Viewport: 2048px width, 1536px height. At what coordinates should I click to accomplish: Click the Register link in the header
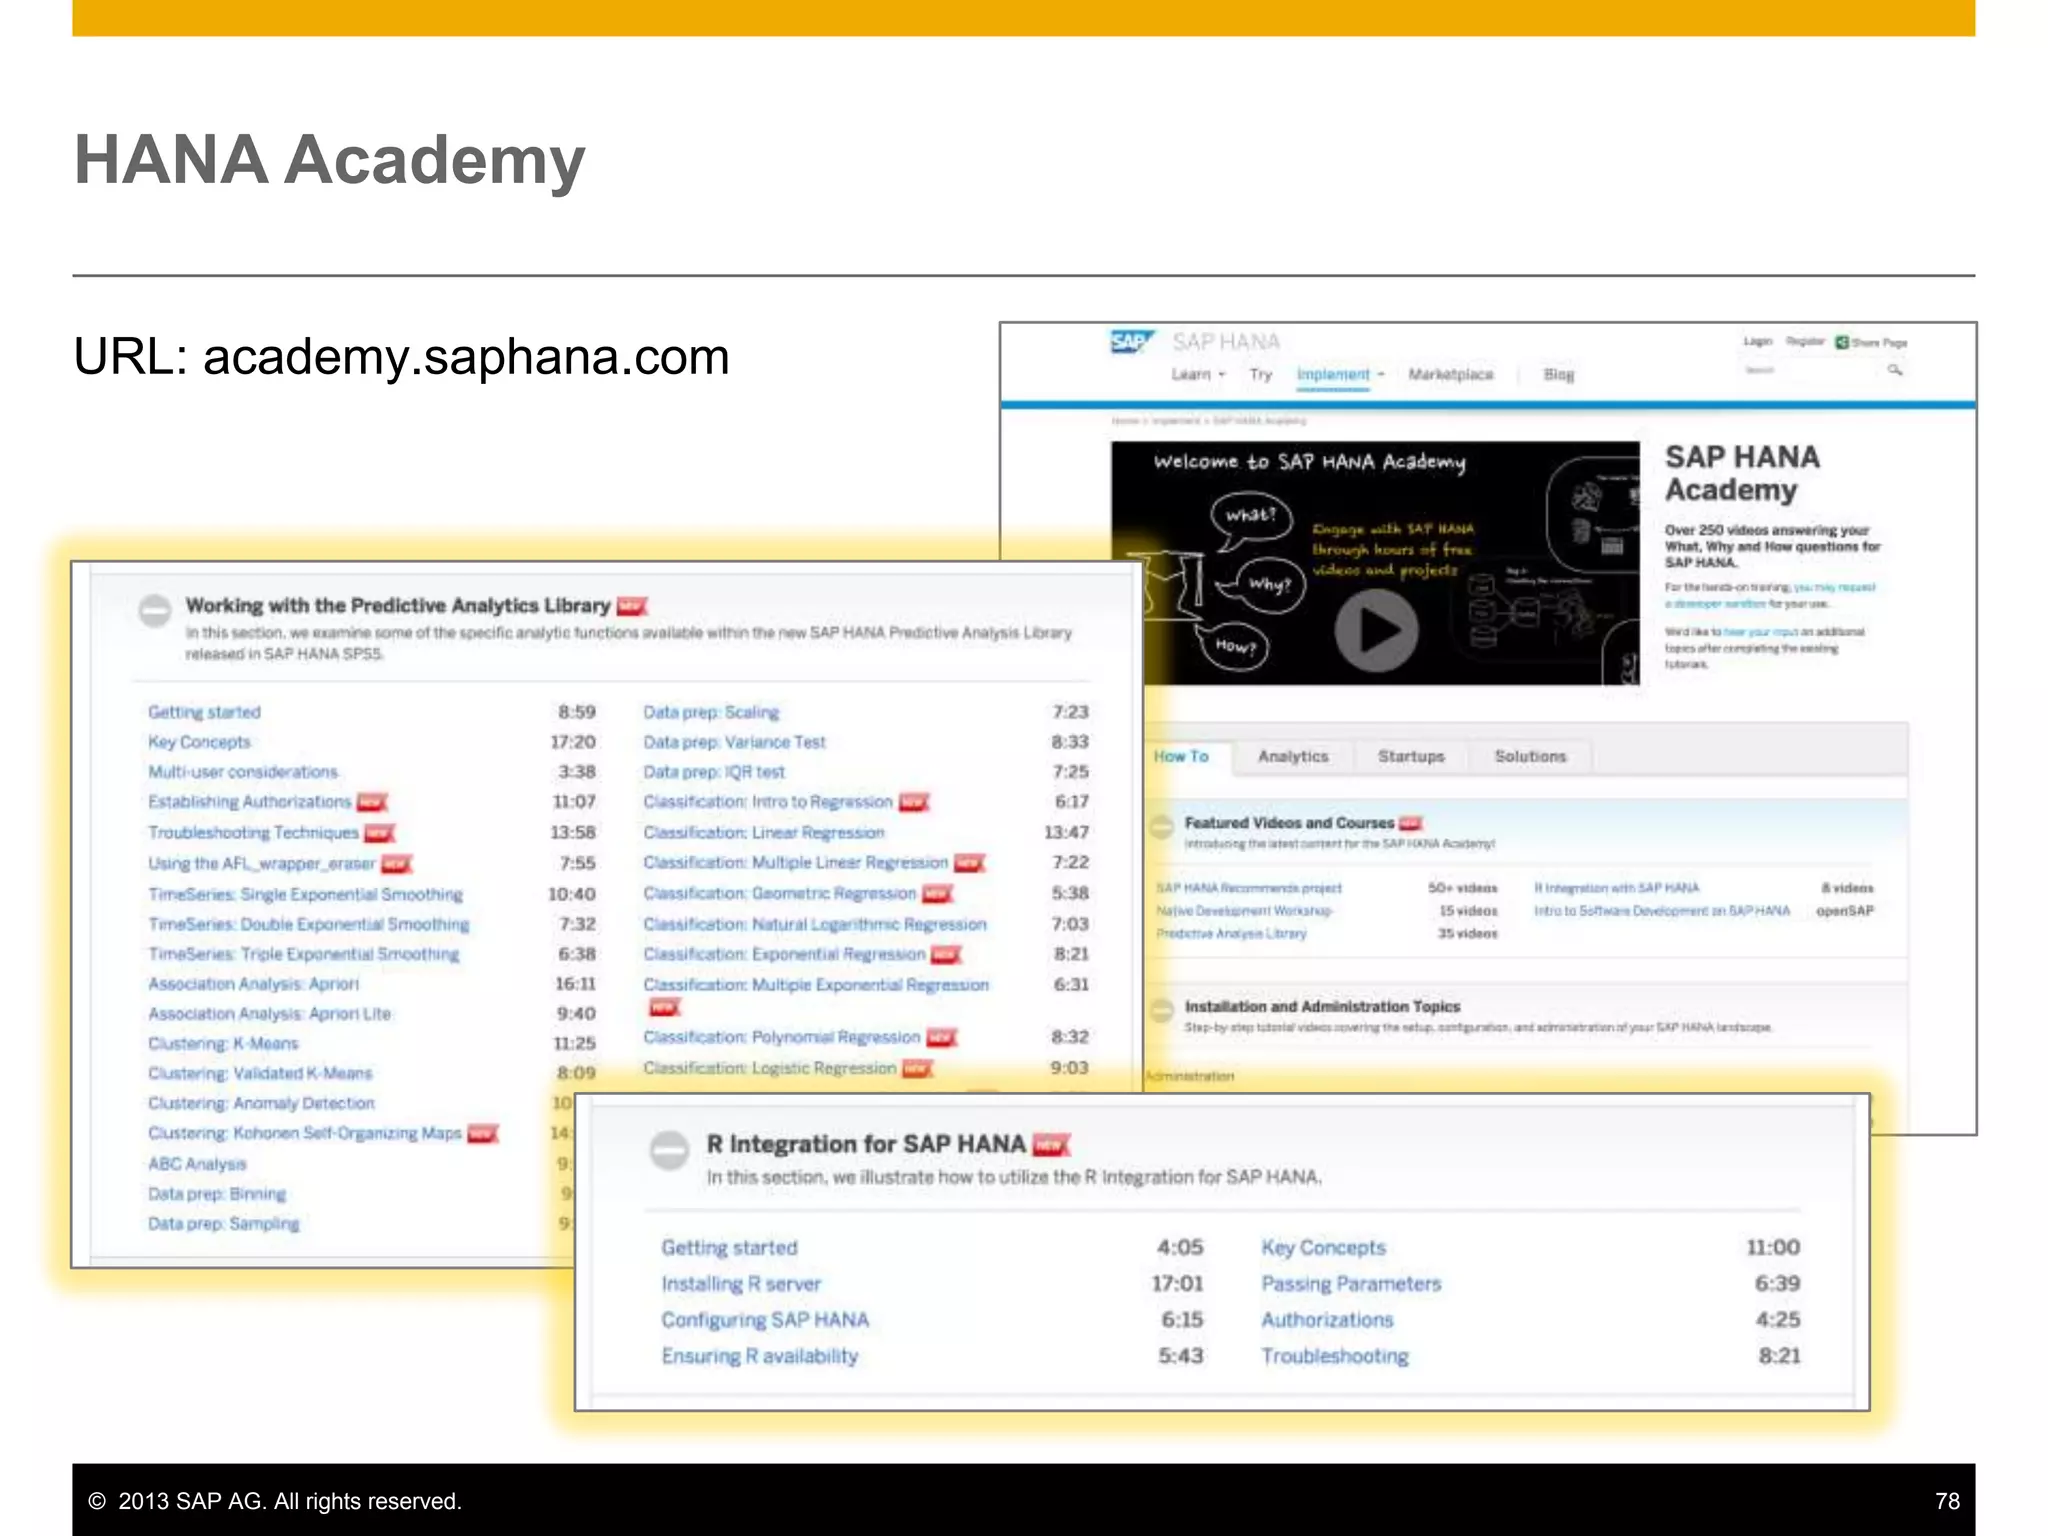click(x=1805, y=341)
